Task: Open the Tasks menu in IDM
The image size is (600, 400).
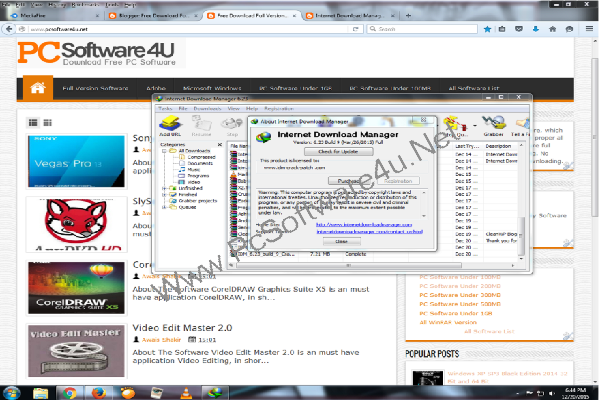Action: 165,109
